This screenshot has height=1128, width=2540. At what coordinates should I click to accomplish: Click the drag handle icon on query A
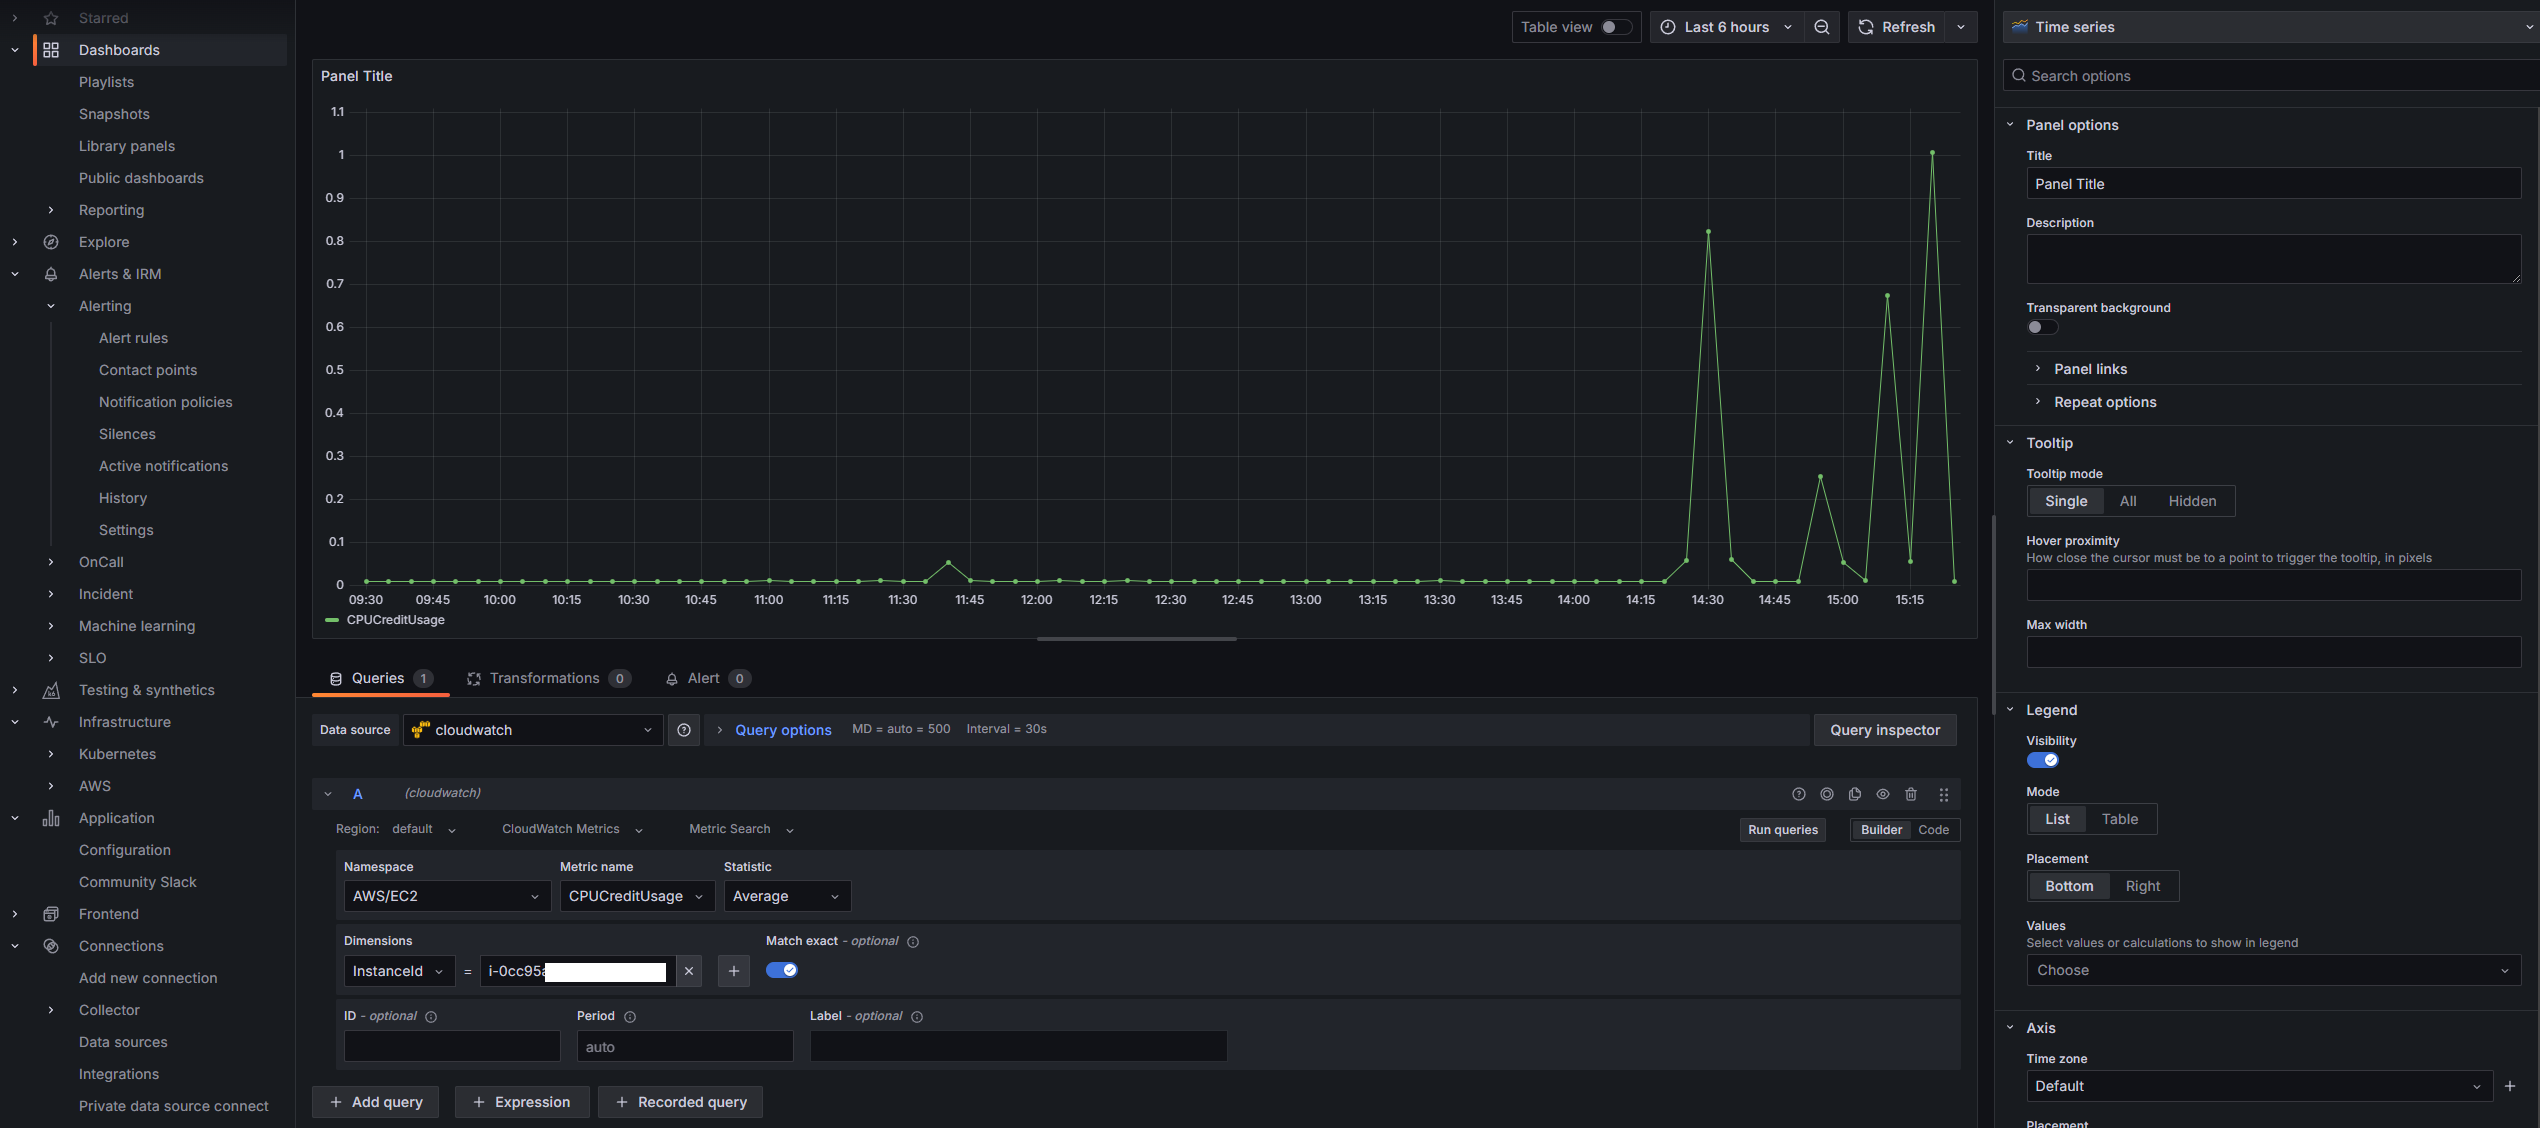click(x=1944, y=794)
